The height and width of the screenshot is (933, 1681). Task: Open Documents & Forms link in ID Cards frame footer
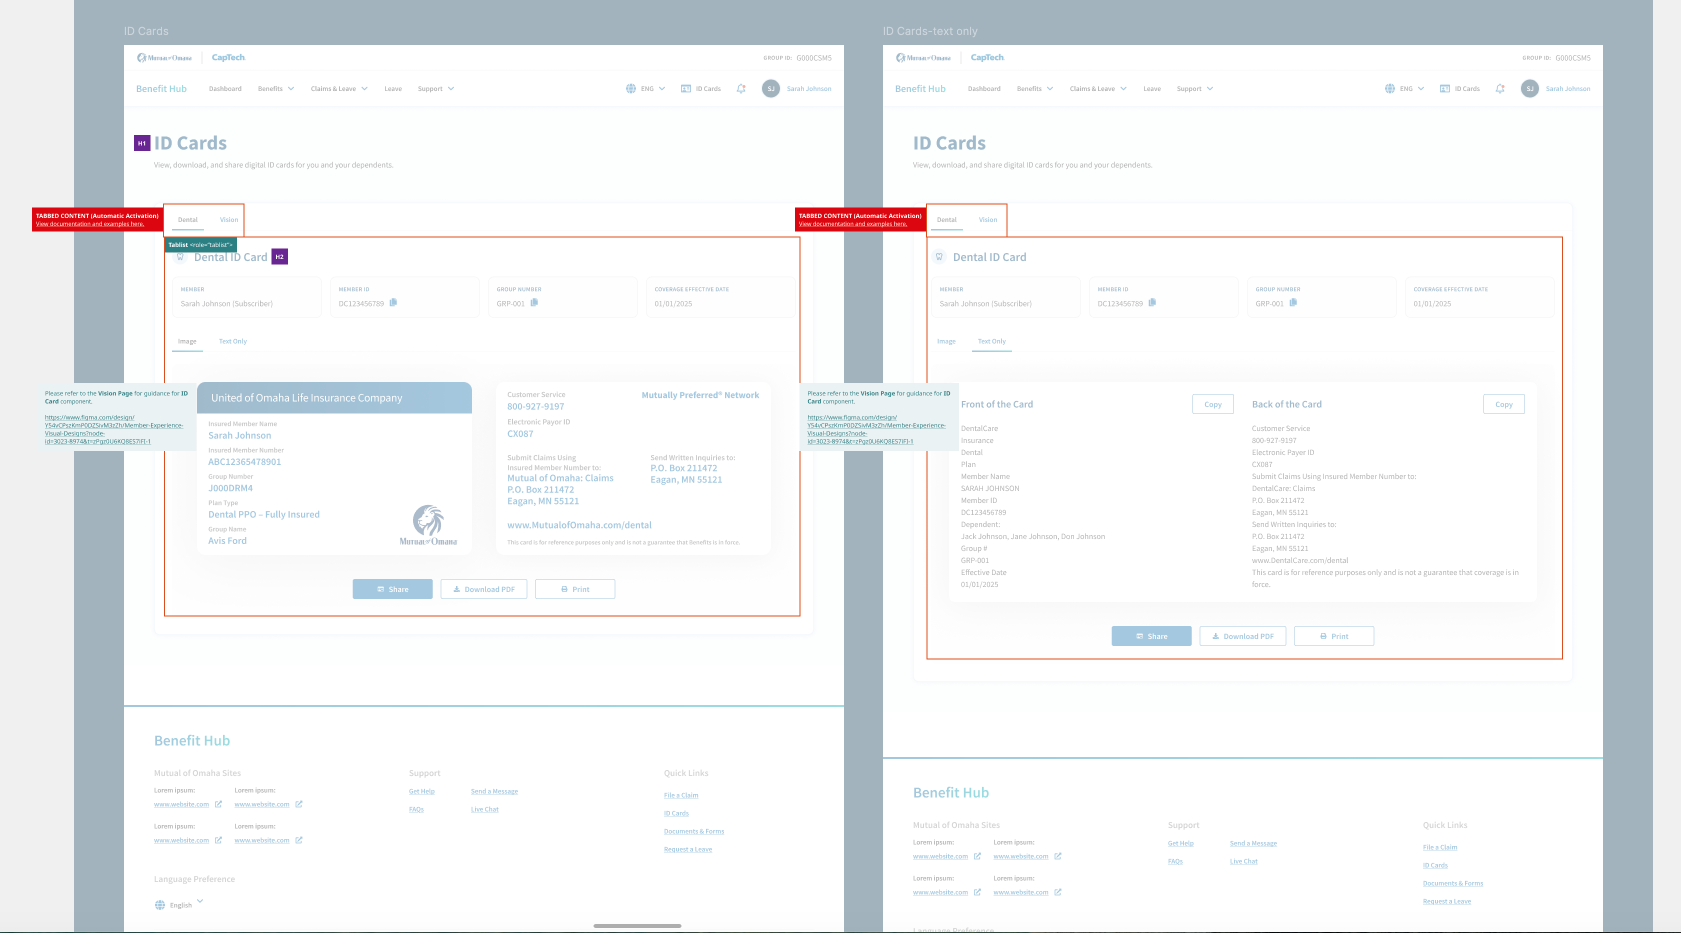694,831
